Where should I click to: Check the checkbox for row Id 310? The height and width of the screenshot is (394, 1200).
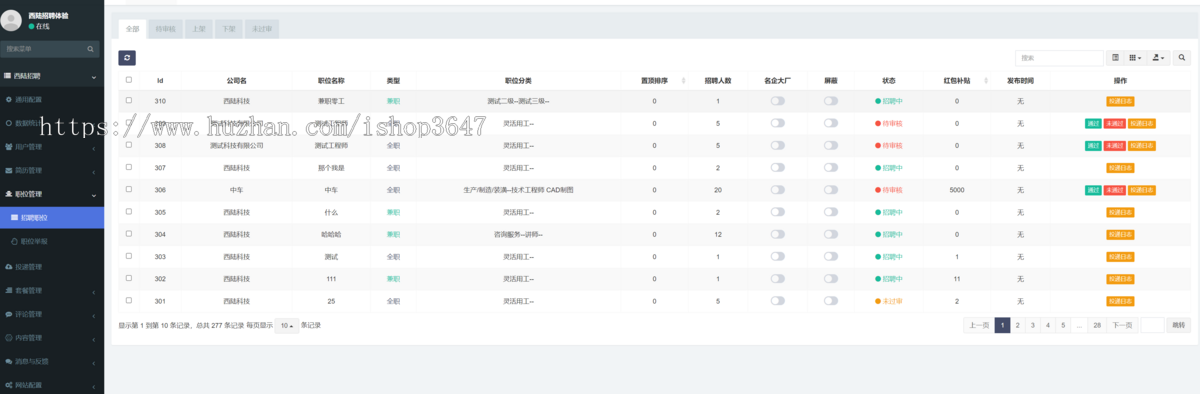pyautogui.click(x=128, y=100)
